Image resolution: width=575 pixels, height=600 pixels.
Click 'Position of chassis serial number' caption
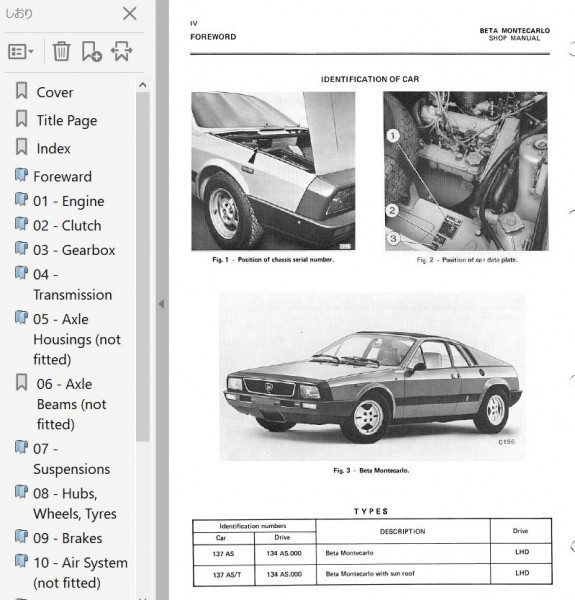(286, 259)
